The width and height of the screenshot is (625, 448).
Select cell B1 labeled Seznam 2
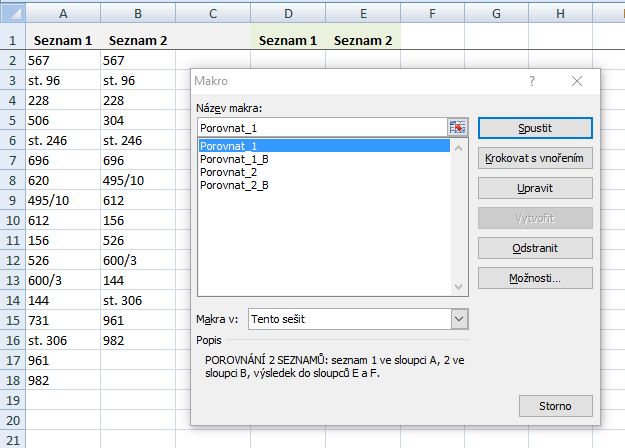138,41
